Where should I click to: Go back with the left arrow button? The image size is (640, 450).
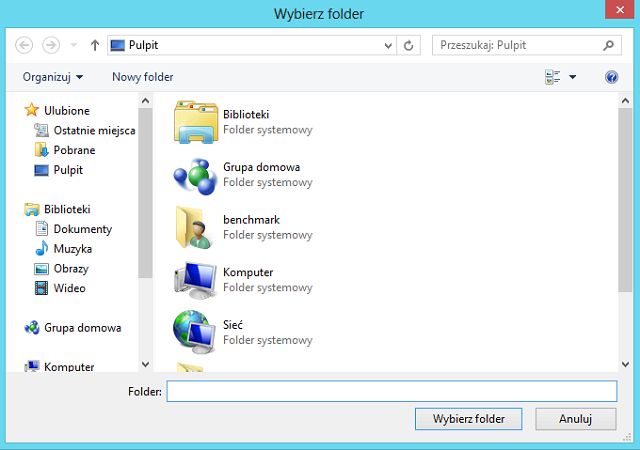[x=24, y=45]
